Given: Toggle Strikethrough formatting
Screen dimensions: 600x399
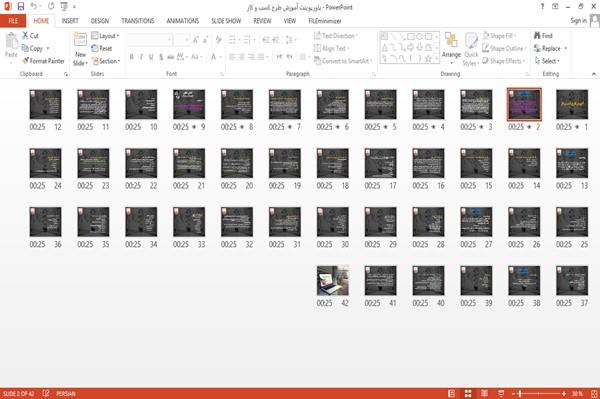Looking at the screenshot, I should (x=171, y=57).
